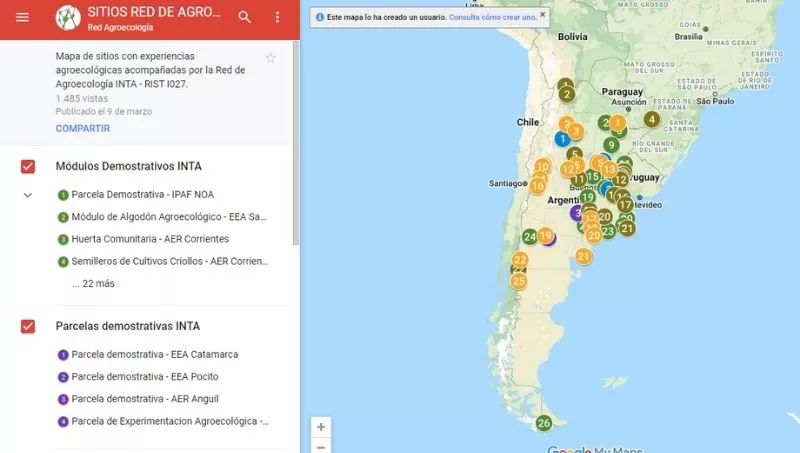
Task: Close the user-created map notice
Action: click(543, 16)
